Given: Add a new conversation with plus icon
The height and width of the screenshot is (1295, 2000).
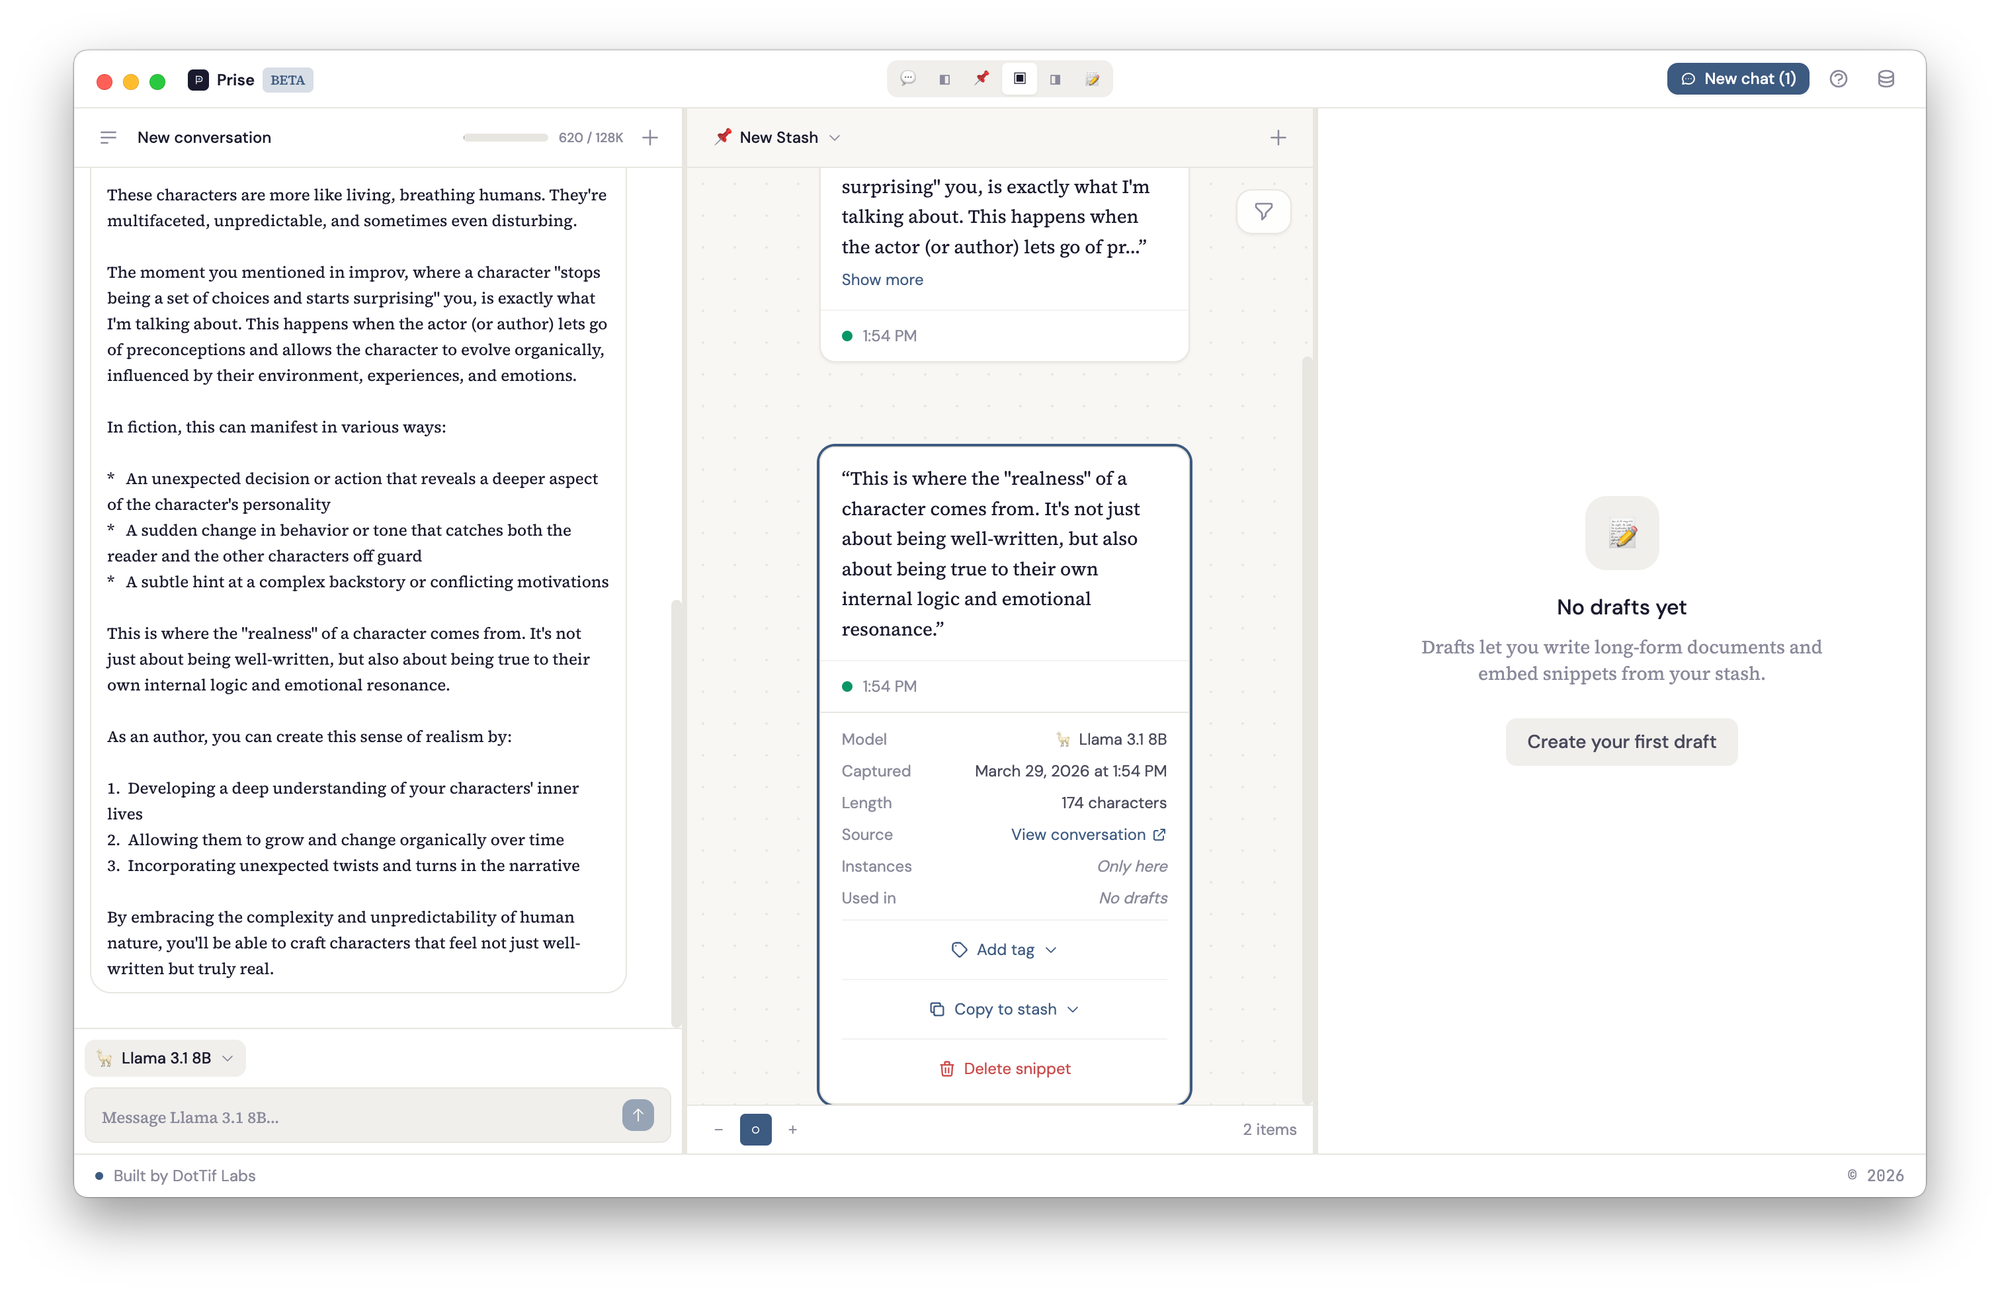Looking at the screenshot, I should tap(650, 138).
